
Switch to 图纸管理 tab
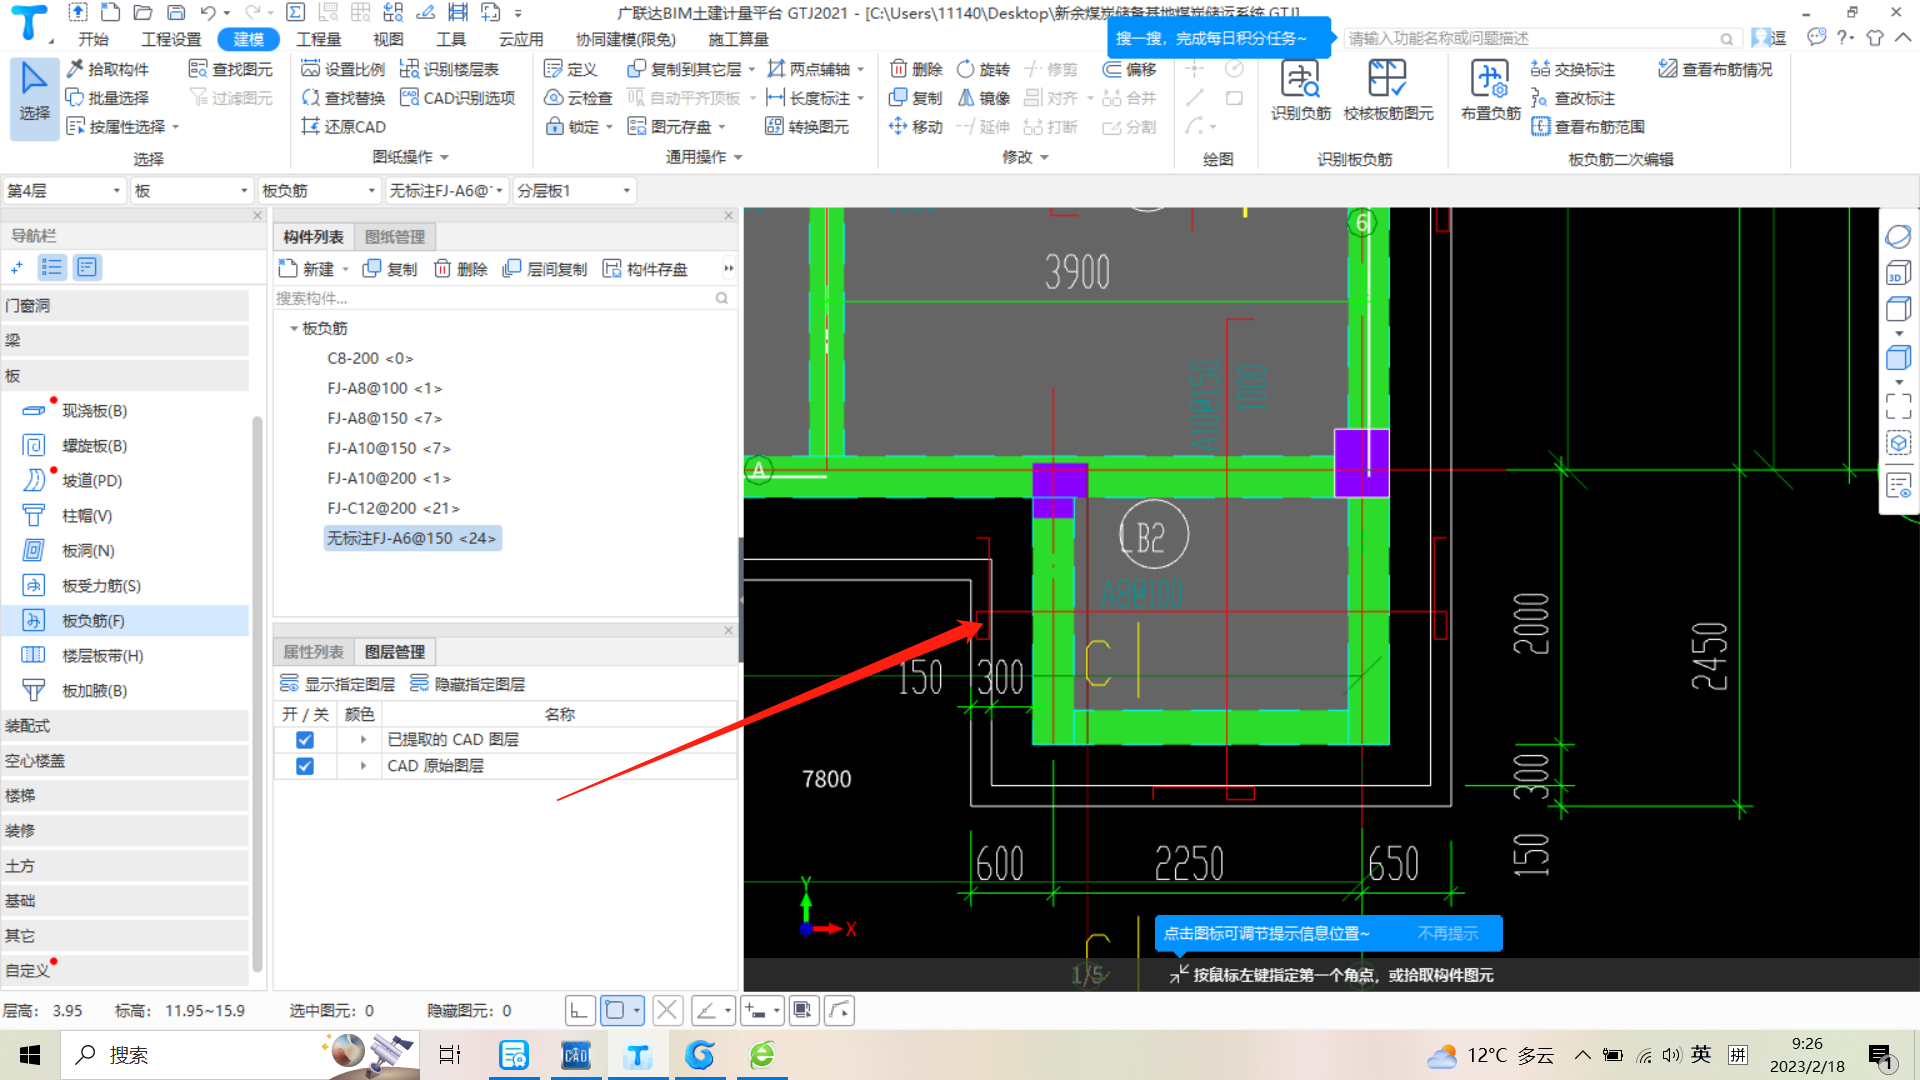[x=395, y=237]
